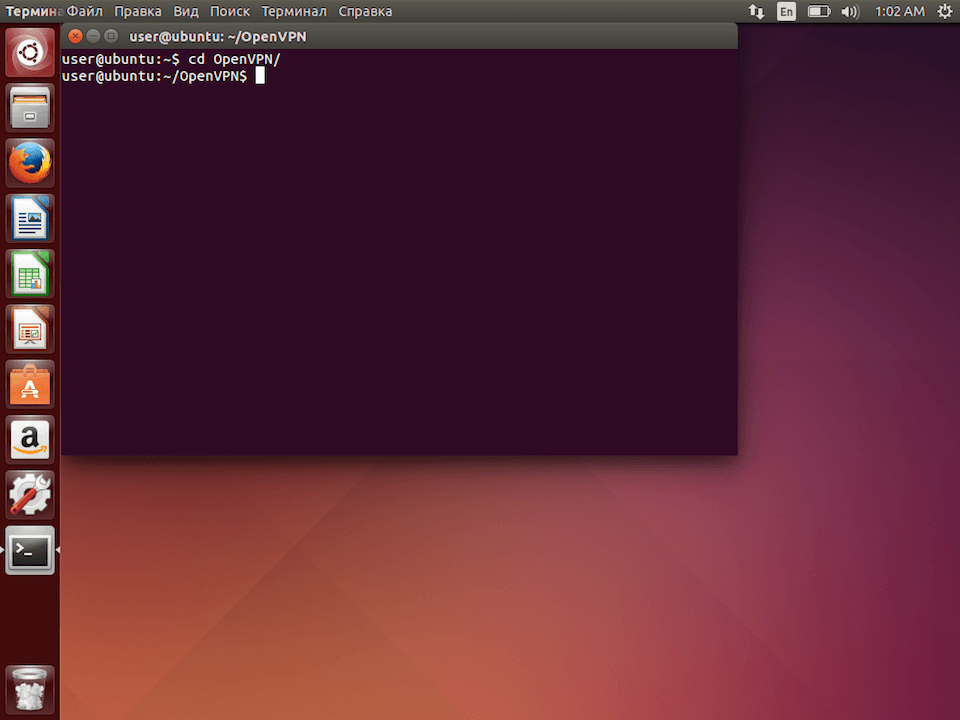
Task: Launch LibreOffice Writer
Action: (x=29, y=218)
